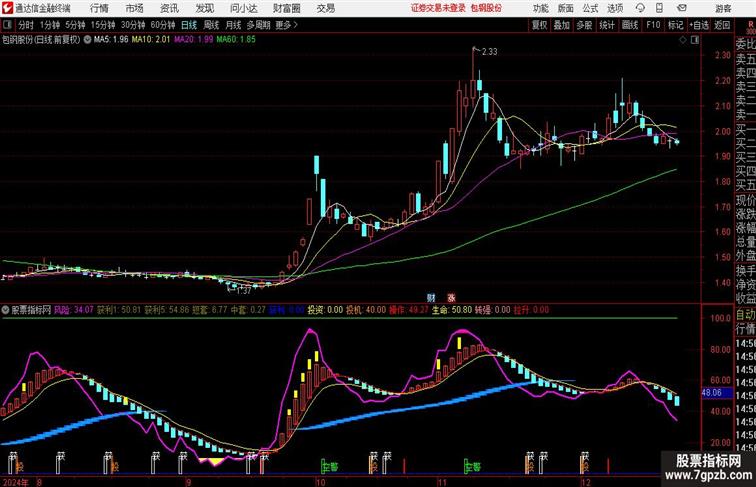The width and height of the screenshot is (756, 487).
Task: Click the MA10: 2.01 value
Action: coord(150,40)
